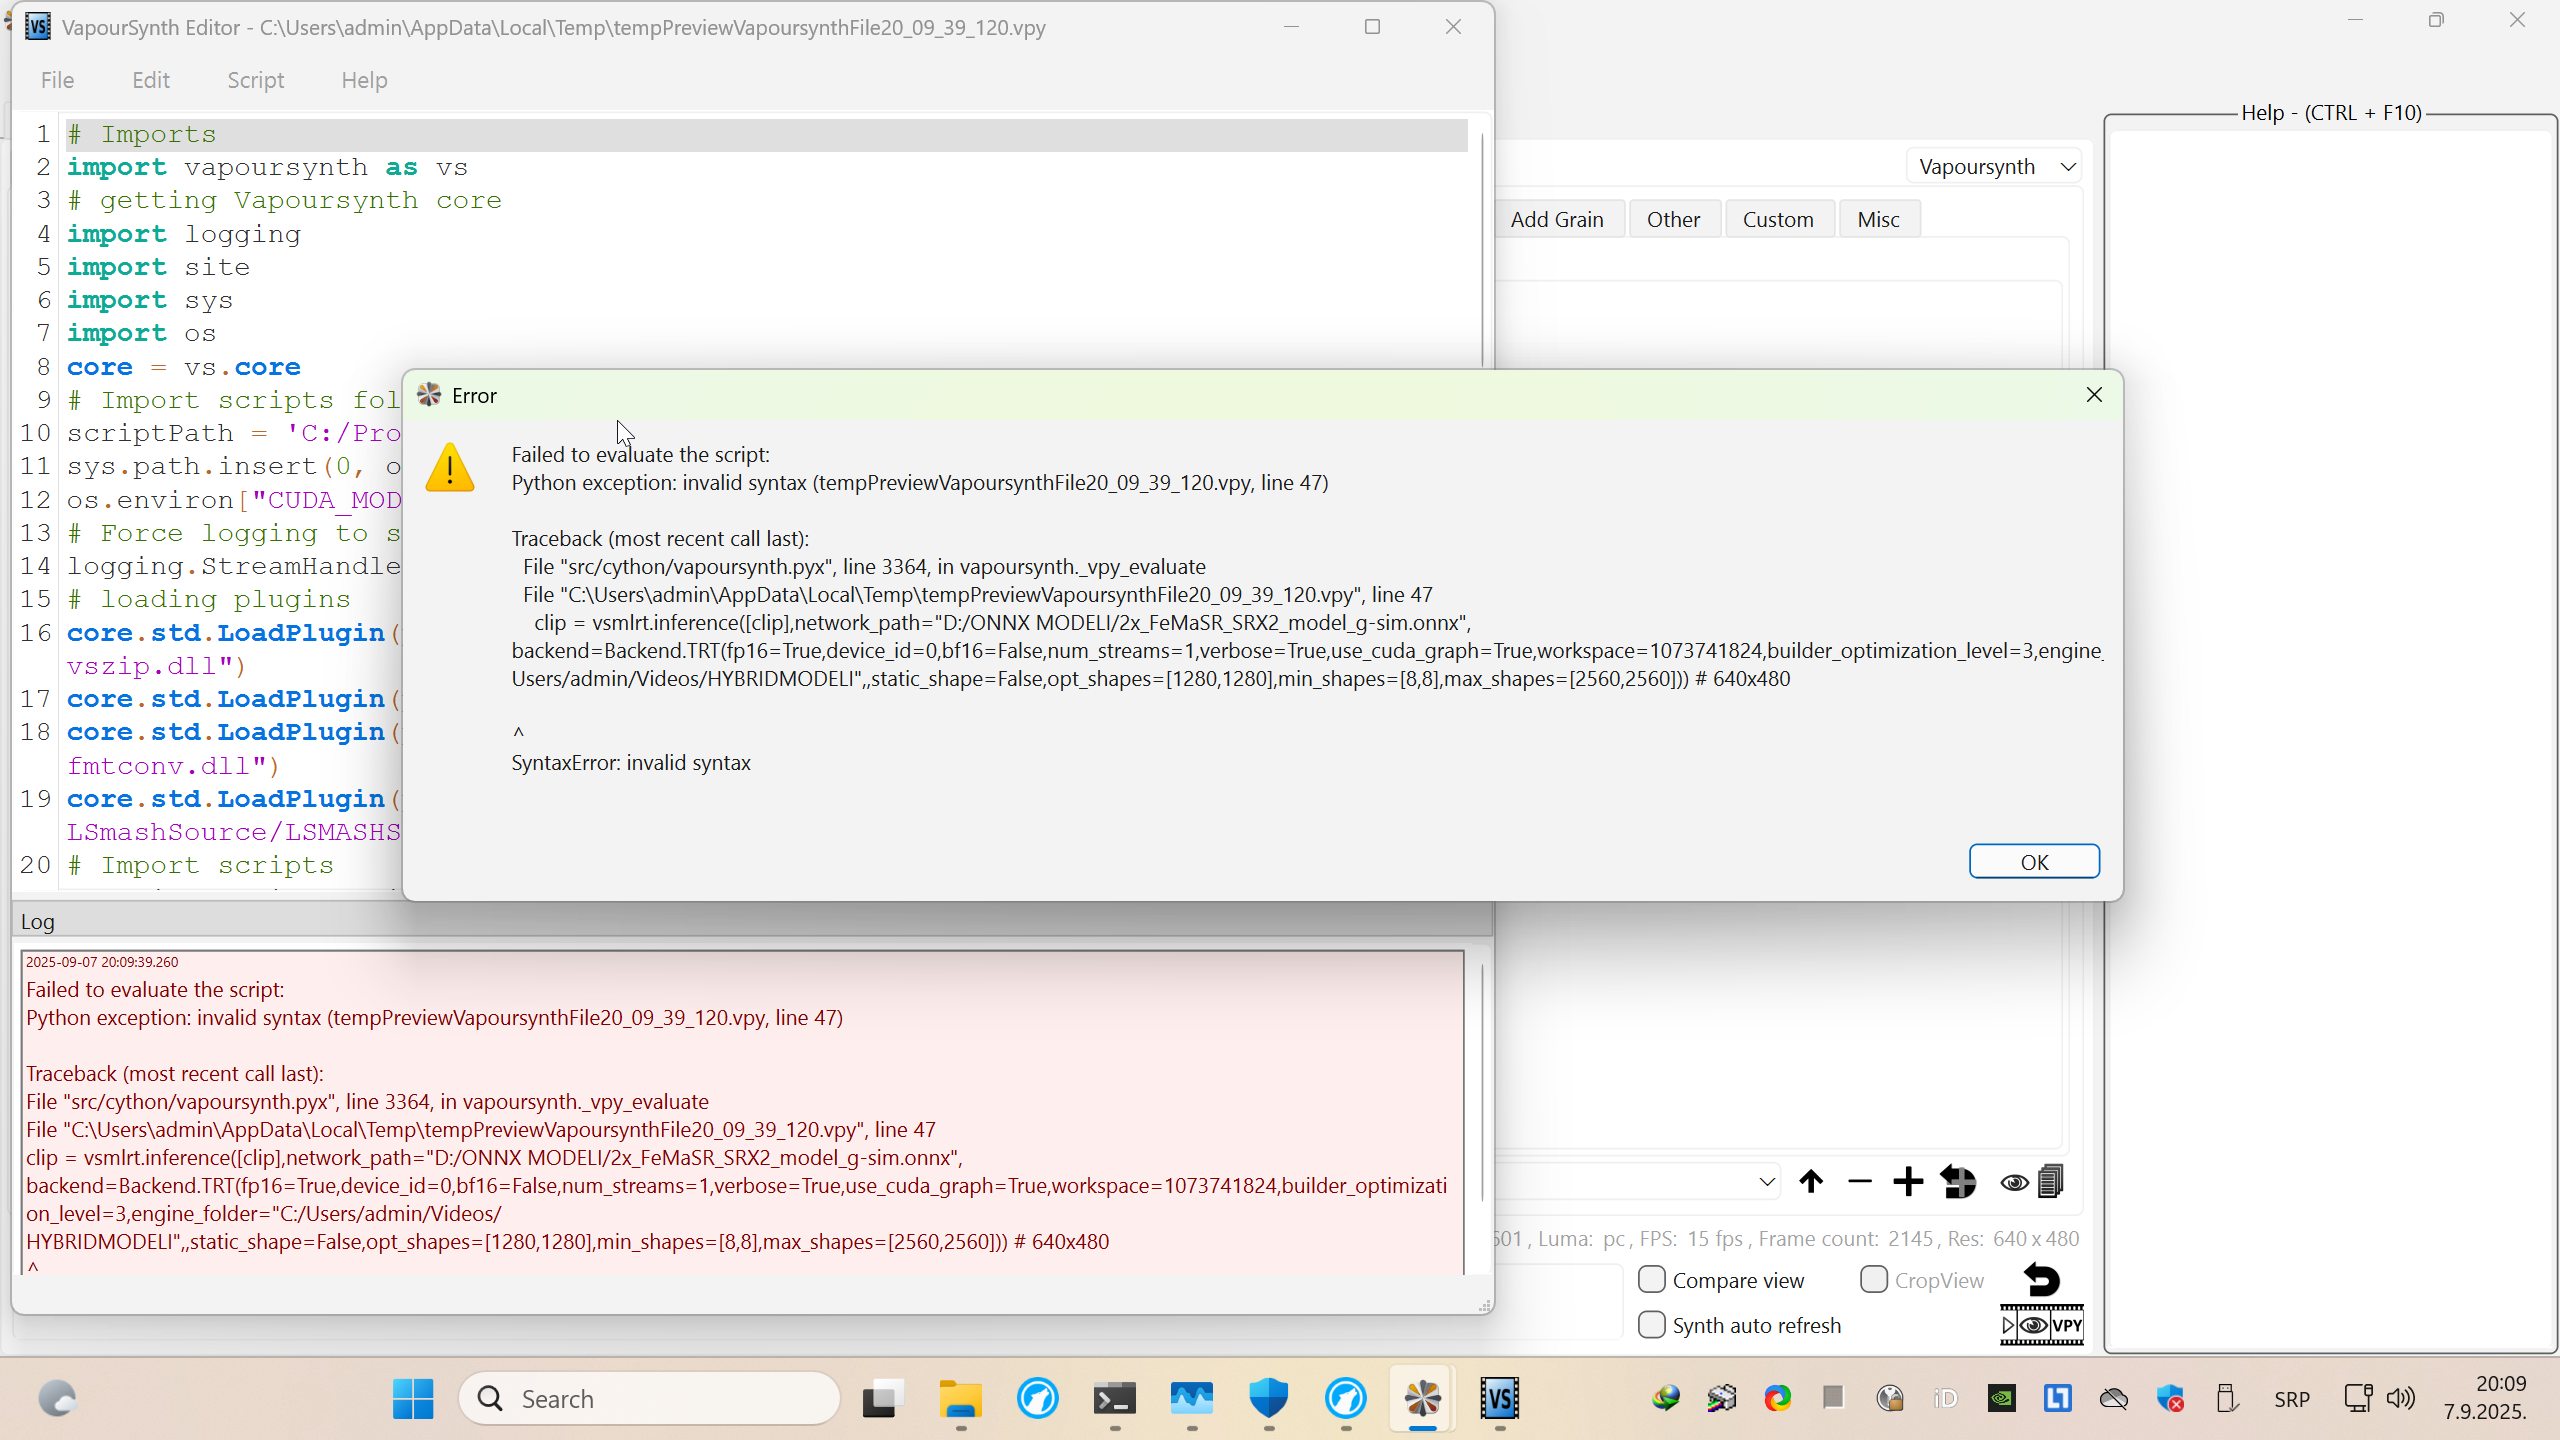The height and width of the screenshot is (1440, 2560).
Task: Open the Vapoursynth dropdown
Action: pyautogui.click(x=1994, y=166)
